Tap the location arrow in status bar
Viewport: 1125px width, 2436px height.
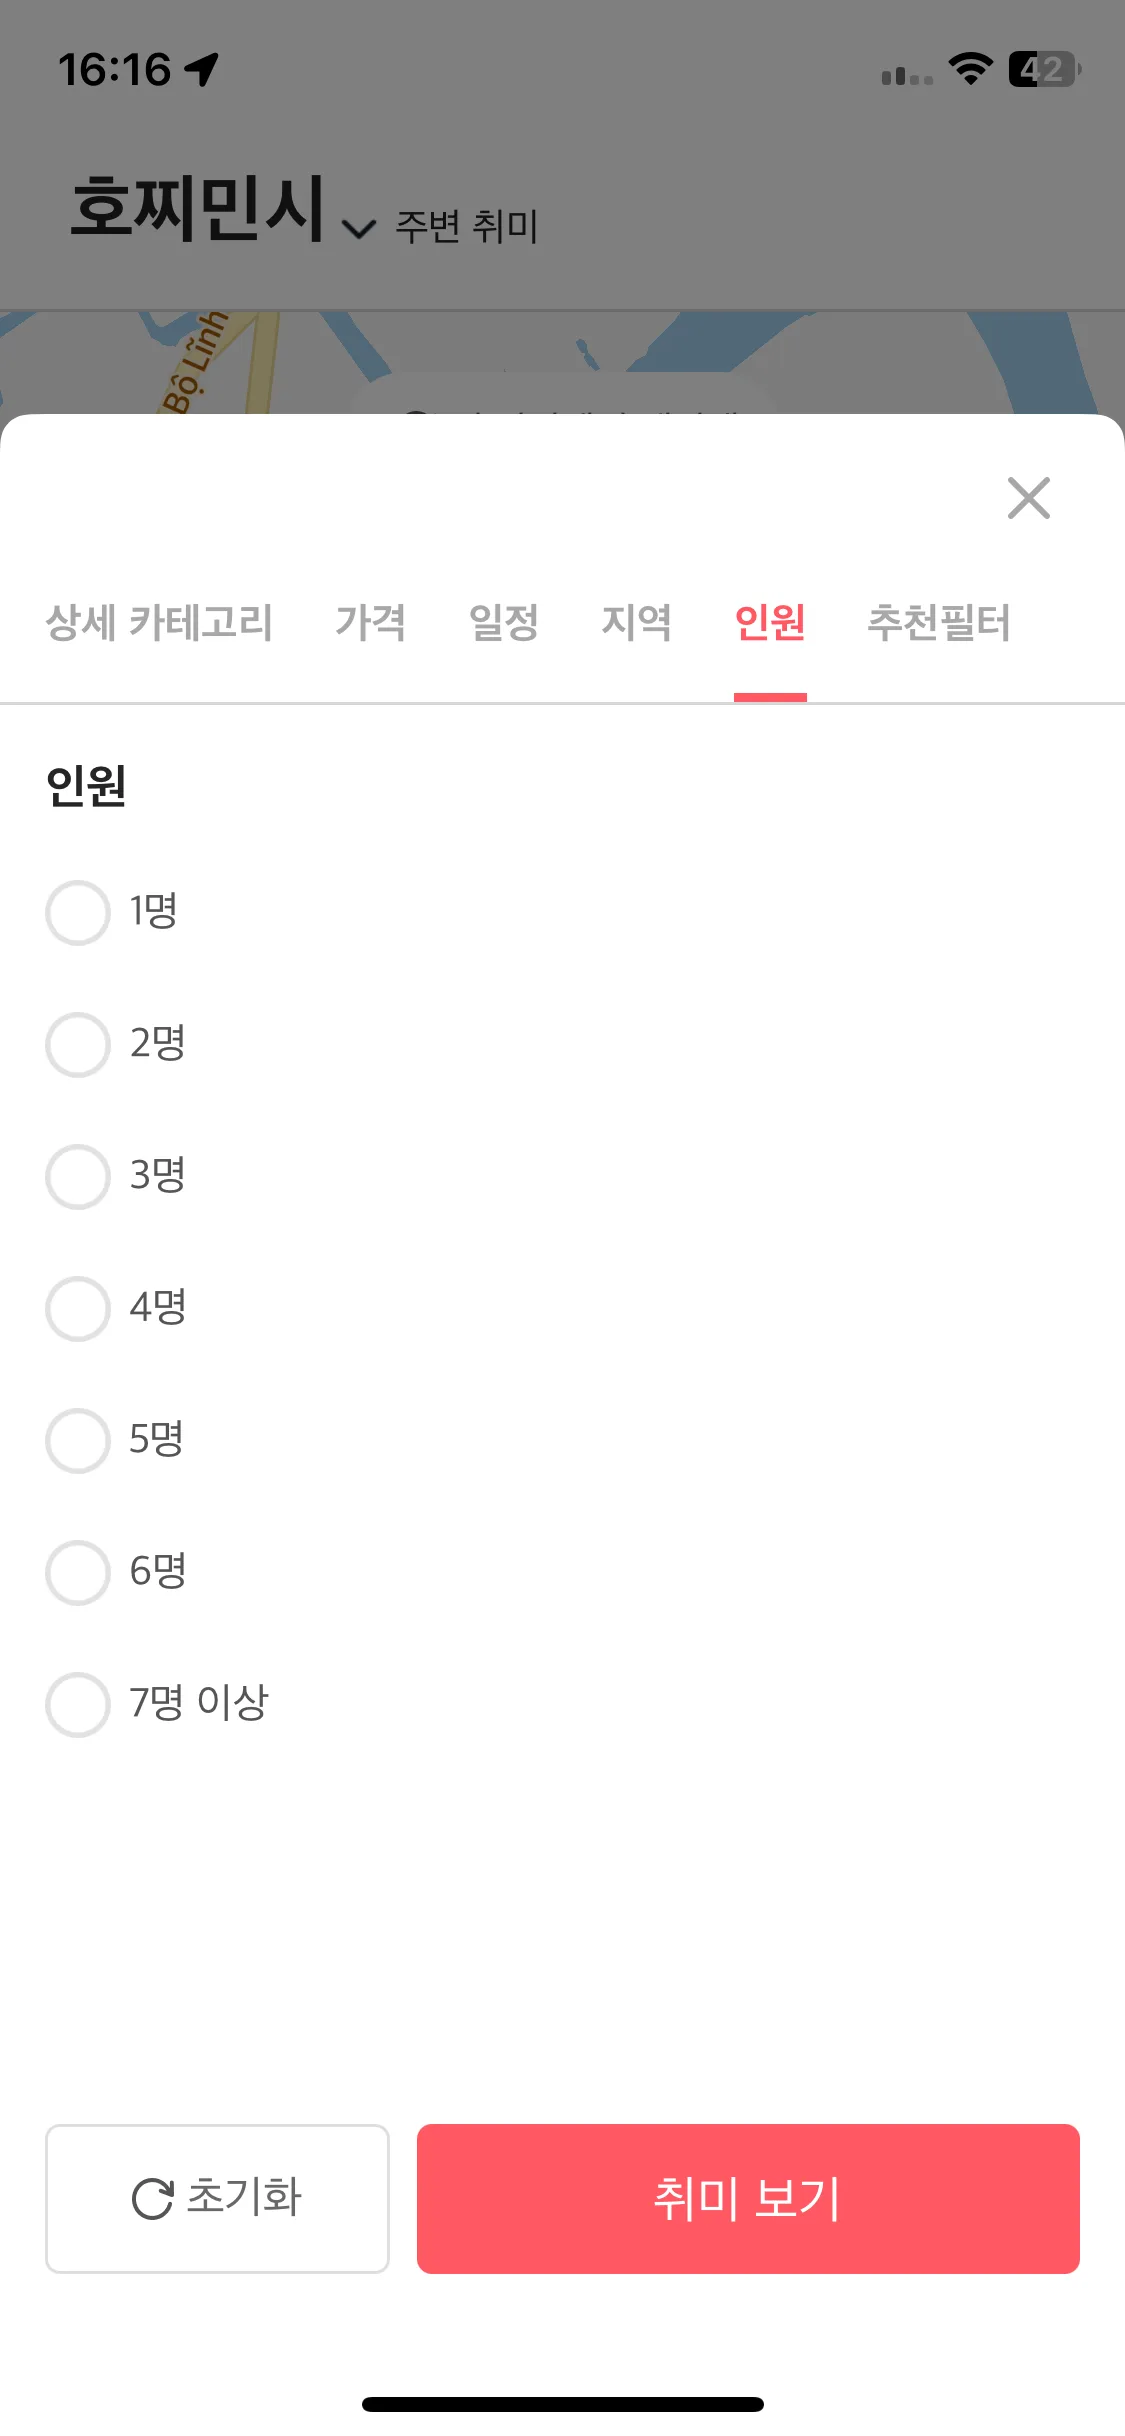coord(201,70)
